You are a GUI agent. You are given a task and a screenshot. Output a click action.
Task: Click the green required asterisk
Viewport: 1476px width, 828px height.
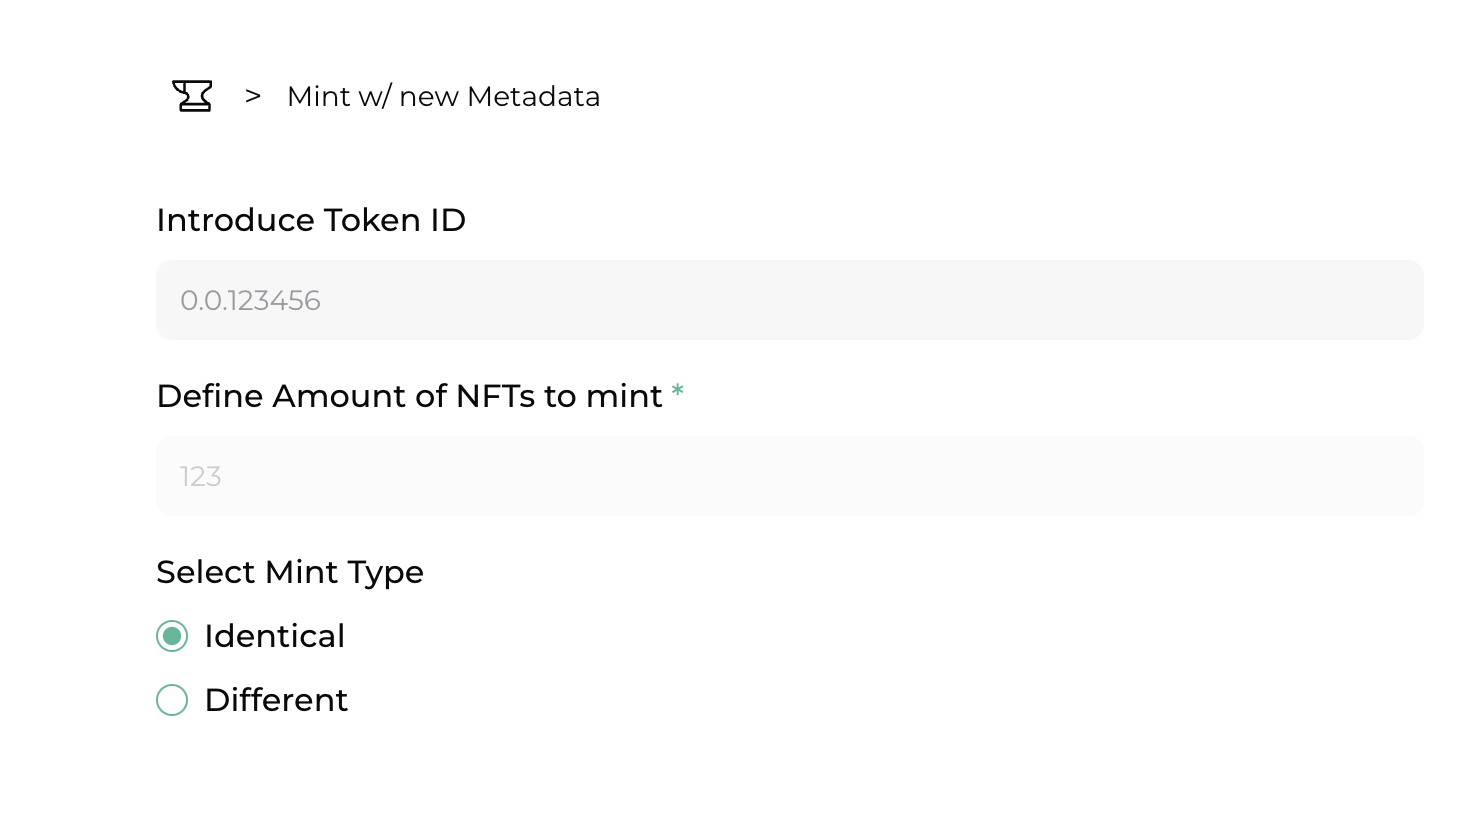(x=678, y=391)
